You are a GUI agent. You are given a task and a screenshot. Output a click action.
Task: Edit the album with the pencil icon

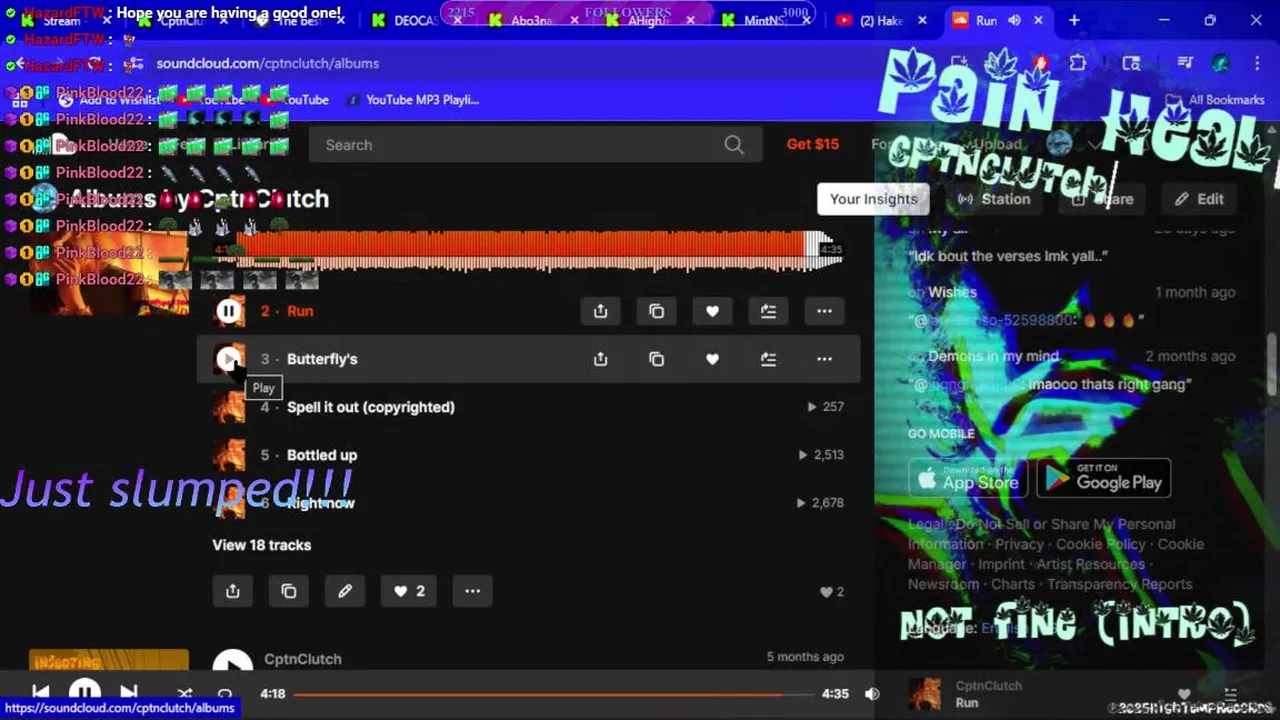(345, 591)
